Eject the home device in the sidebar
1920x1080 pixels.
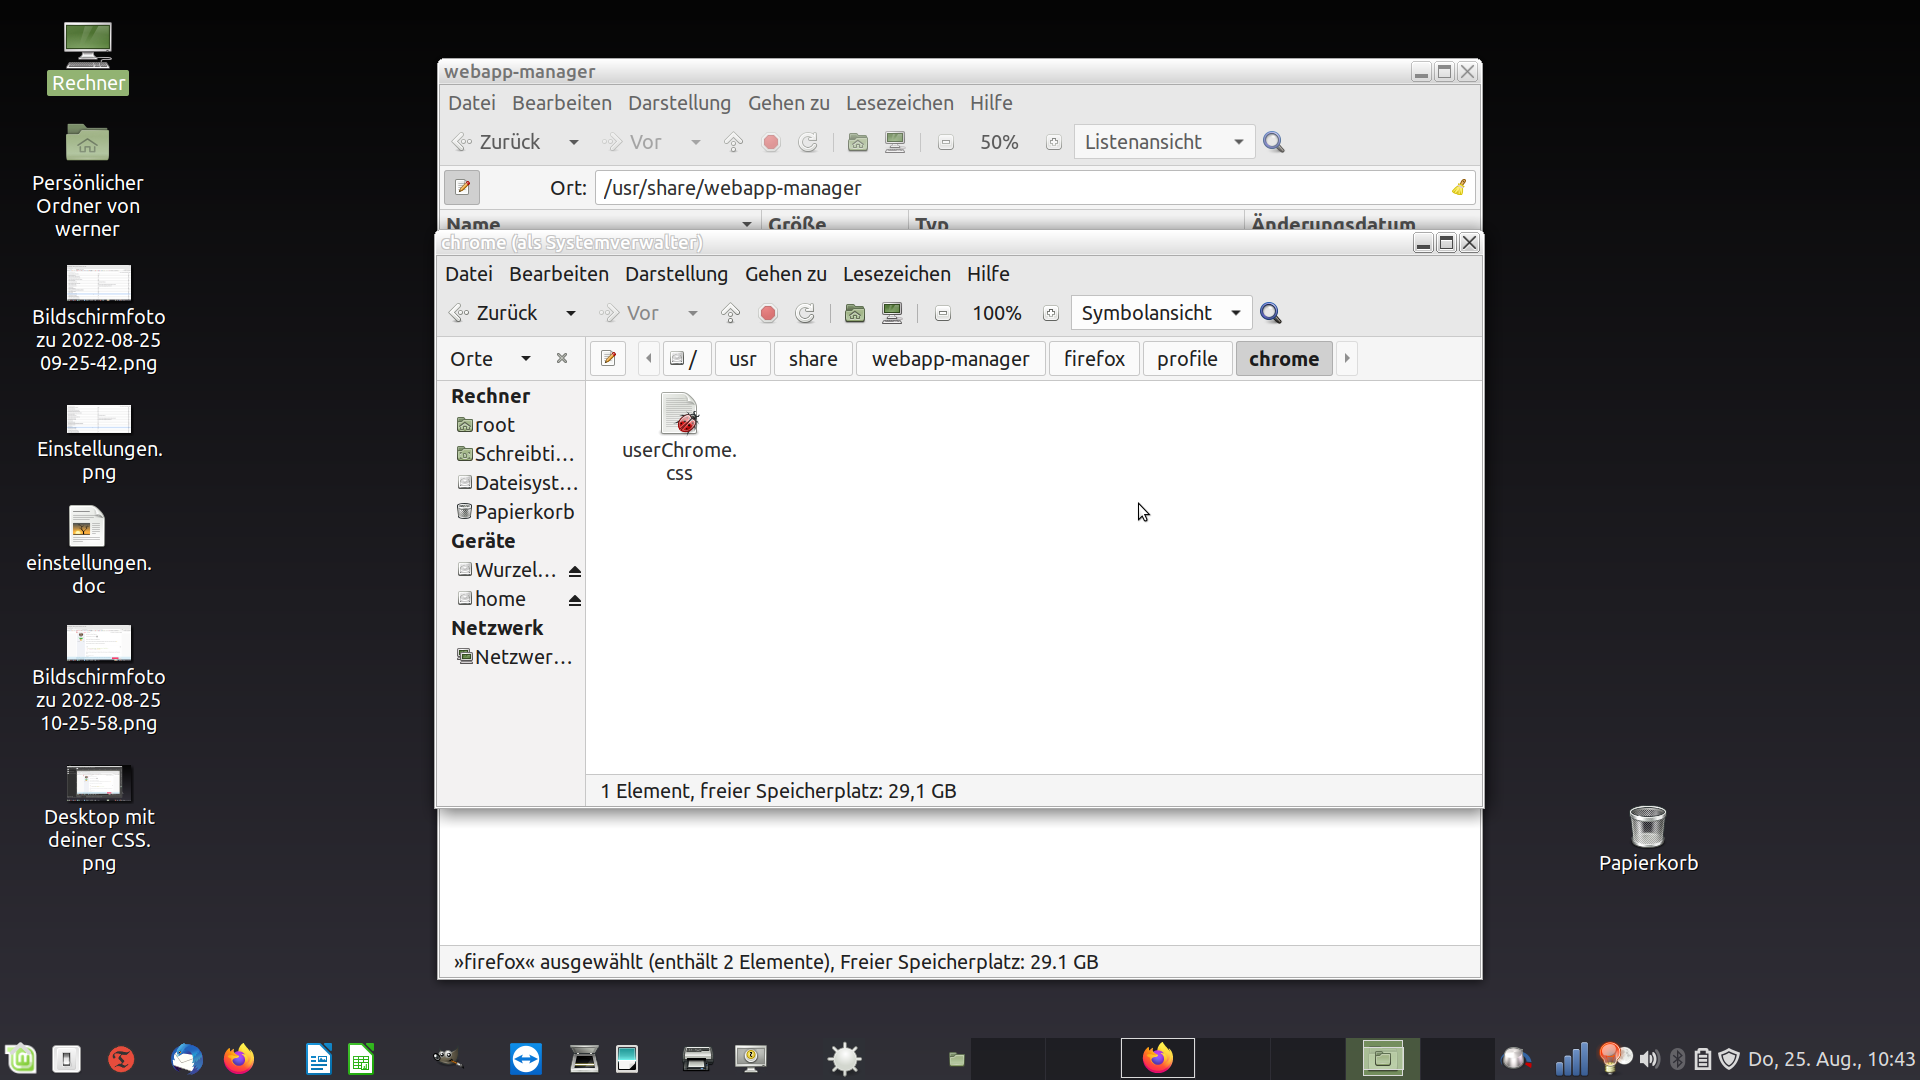point(575,600)
